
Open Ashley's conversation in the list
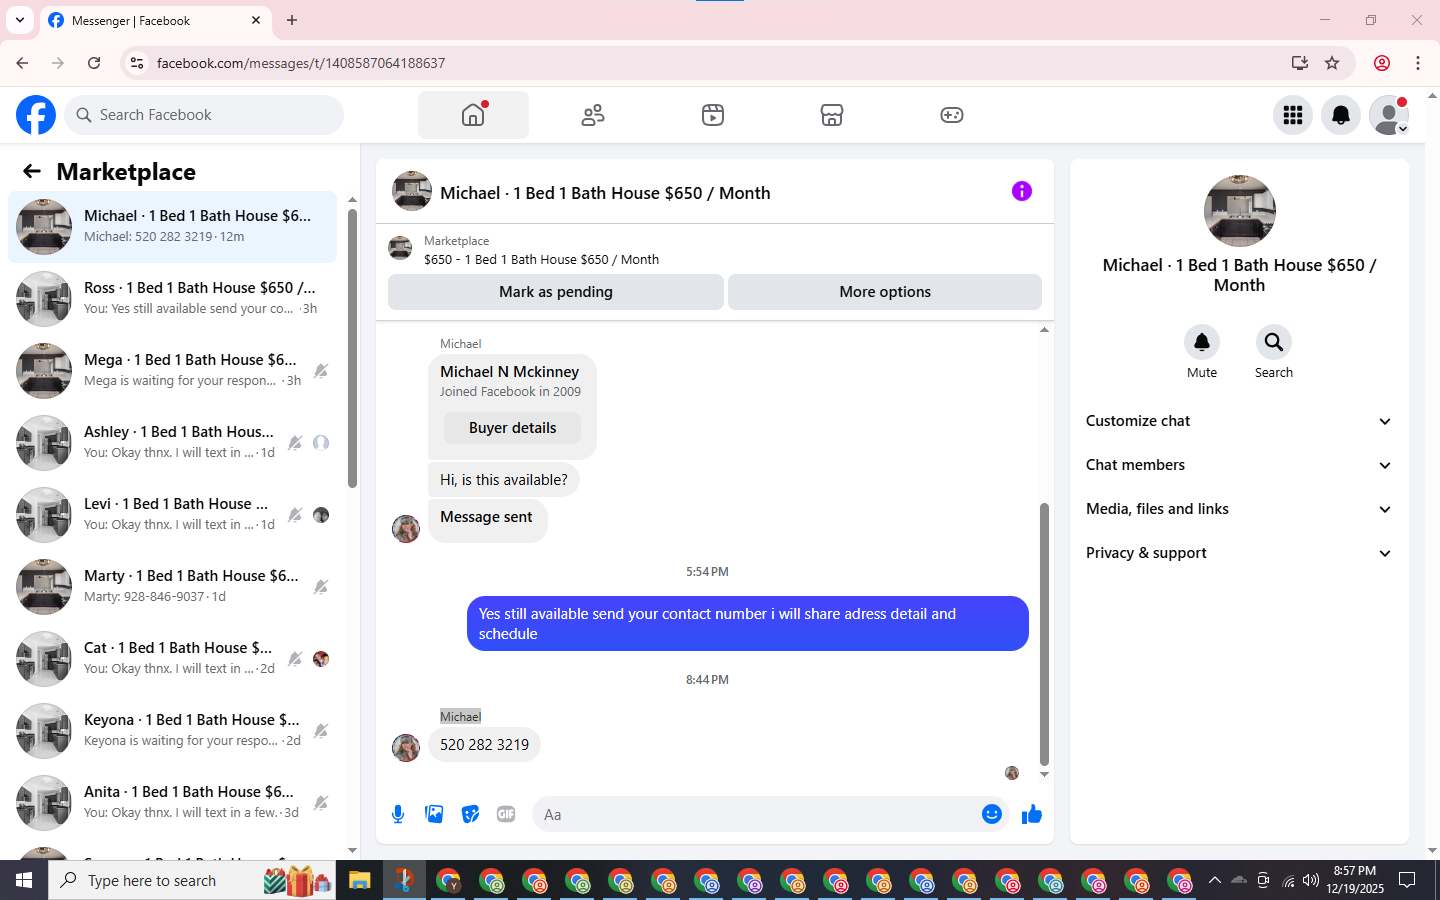click(172, 443)
